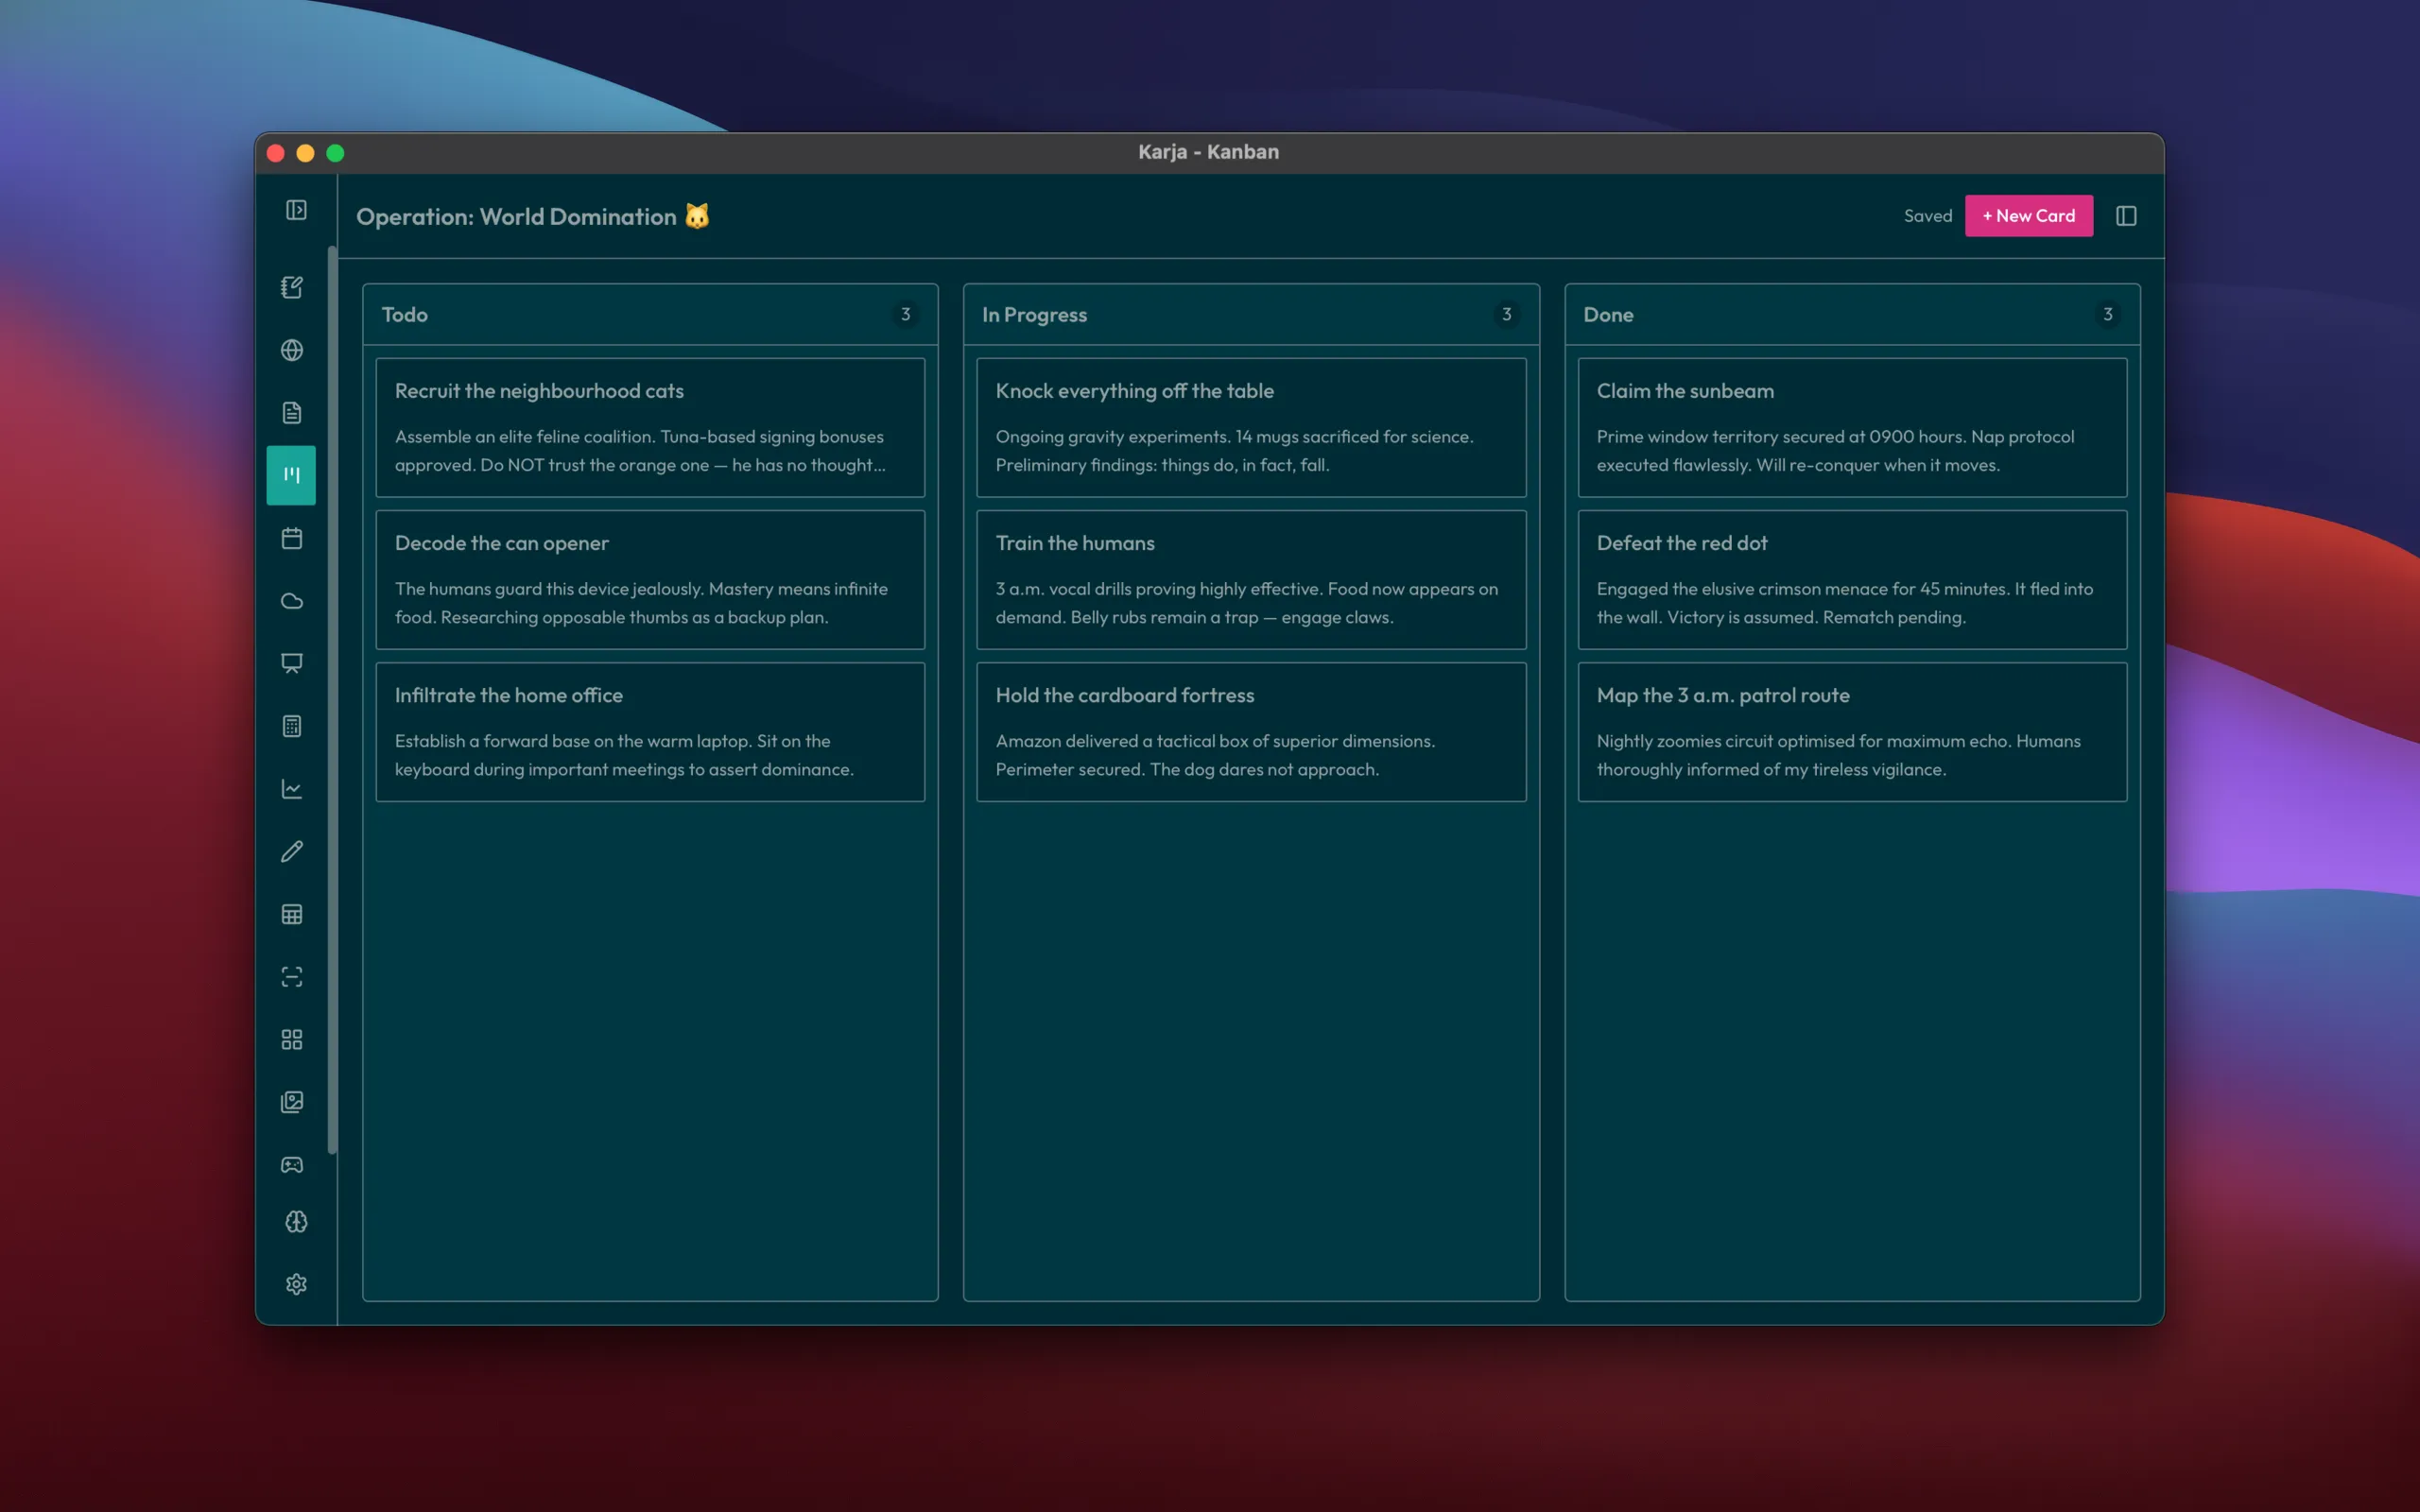Click the Todo column header

coord(650,315)
